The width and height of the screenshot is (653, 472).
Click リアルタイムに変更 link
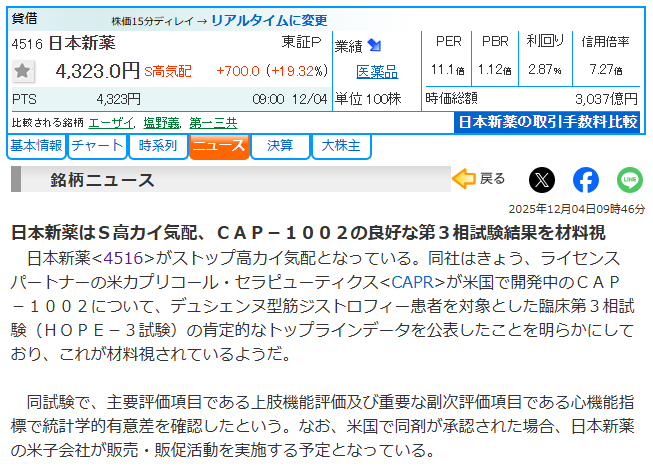tap(269, 20)
